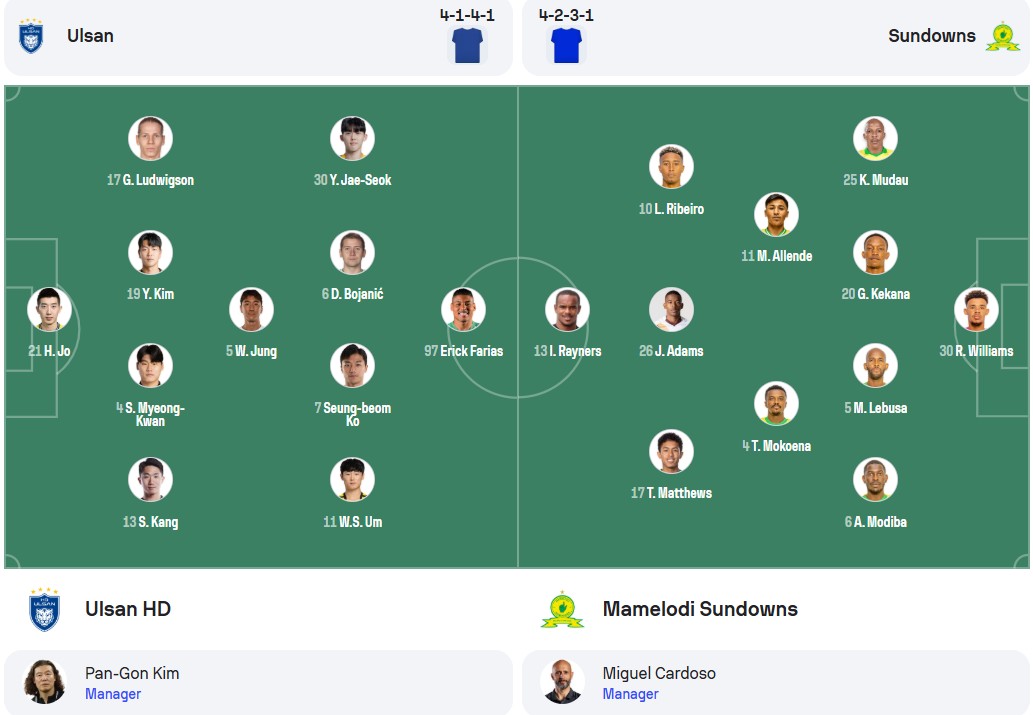
Task: Open the Ulsan HD team link
Action: pos(128,609)
